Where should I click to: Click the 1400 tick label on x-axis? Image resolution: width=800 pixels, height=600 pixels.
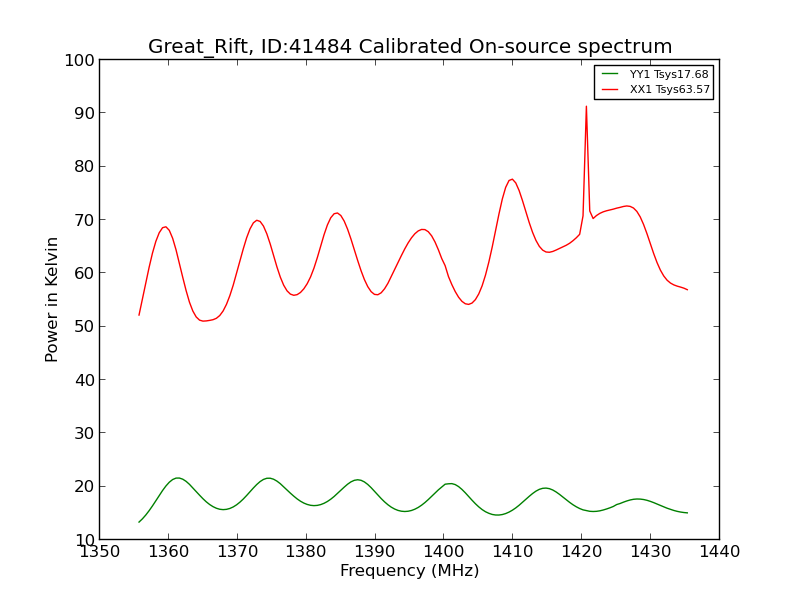(x=444, y=552)
